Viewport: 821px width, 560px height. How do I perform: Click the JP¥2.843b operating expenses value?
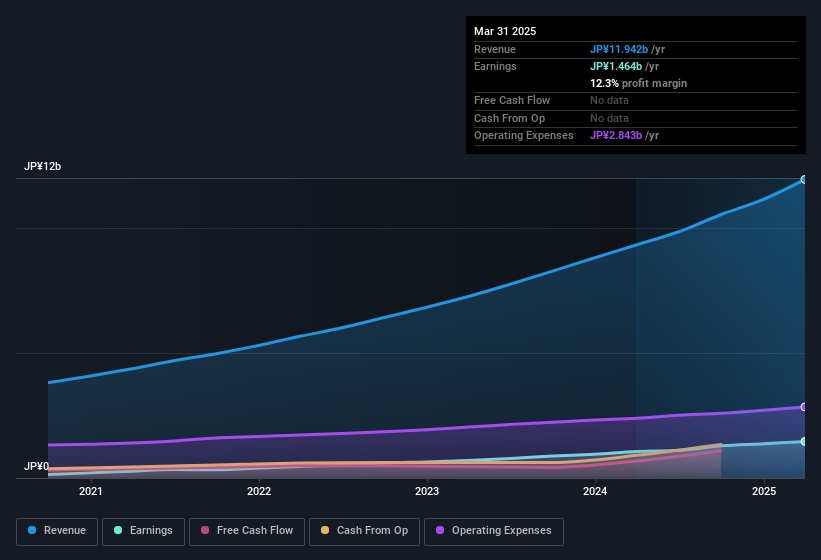coord(616,135)
